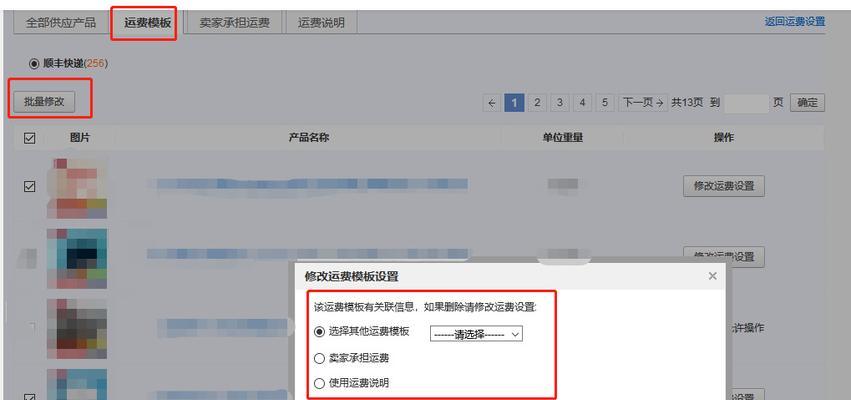Click the 共13页 page count text

(x=687, y=103)
